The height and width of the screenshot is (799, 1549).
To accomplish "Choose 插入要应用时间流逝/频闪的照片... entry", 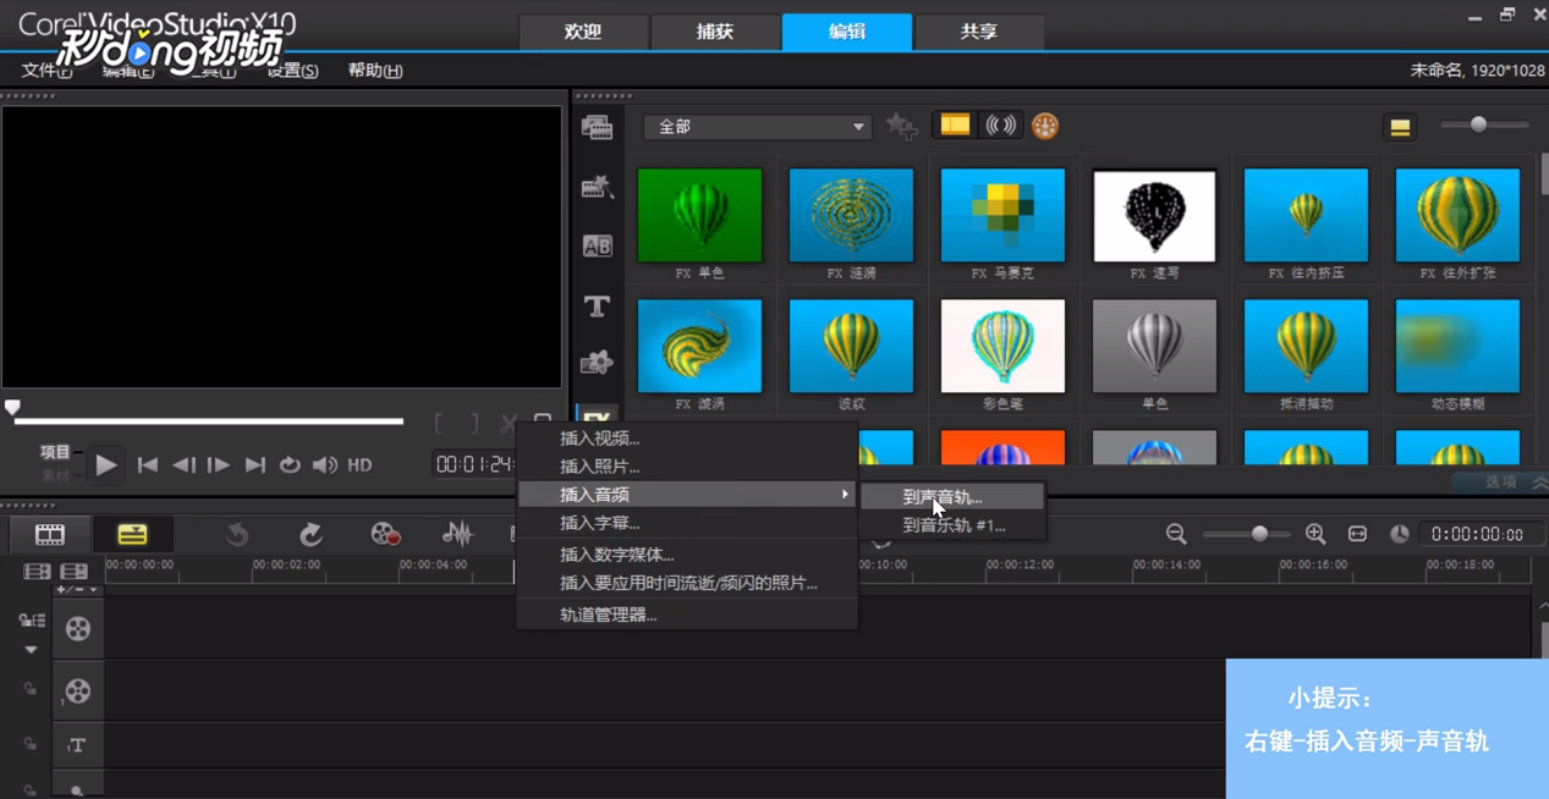I will tap(687, 583).
